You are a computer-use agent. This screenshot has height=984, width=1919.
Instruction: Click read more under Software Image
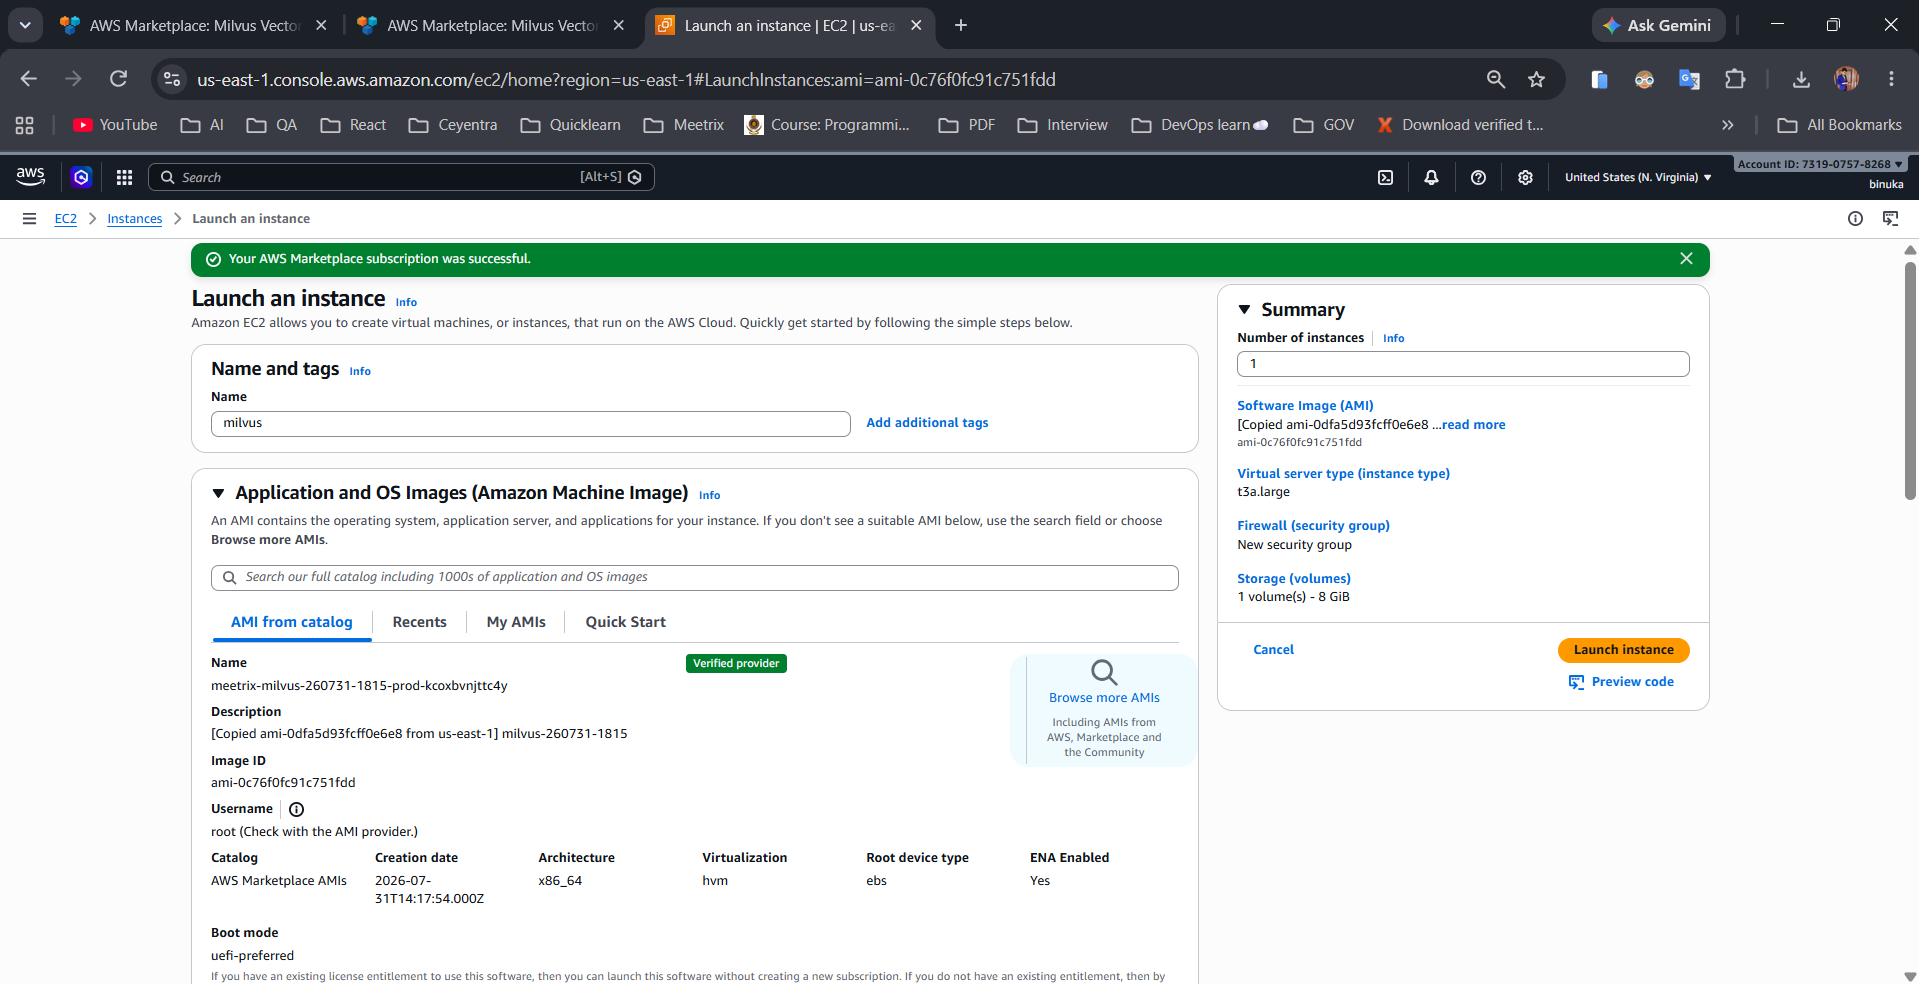[1473, 425]
